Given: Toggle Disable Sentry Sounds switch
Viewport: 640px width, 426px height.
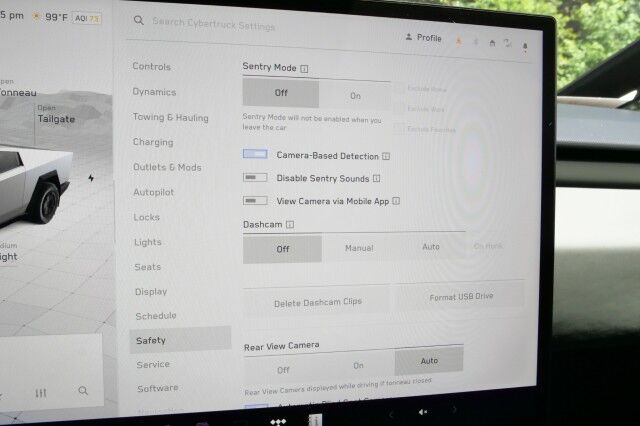Looking at the screenshot, I should 255,178.
